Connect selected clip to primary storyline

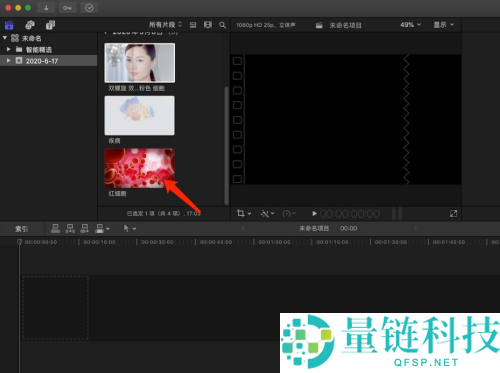click(x=55, y=228)
